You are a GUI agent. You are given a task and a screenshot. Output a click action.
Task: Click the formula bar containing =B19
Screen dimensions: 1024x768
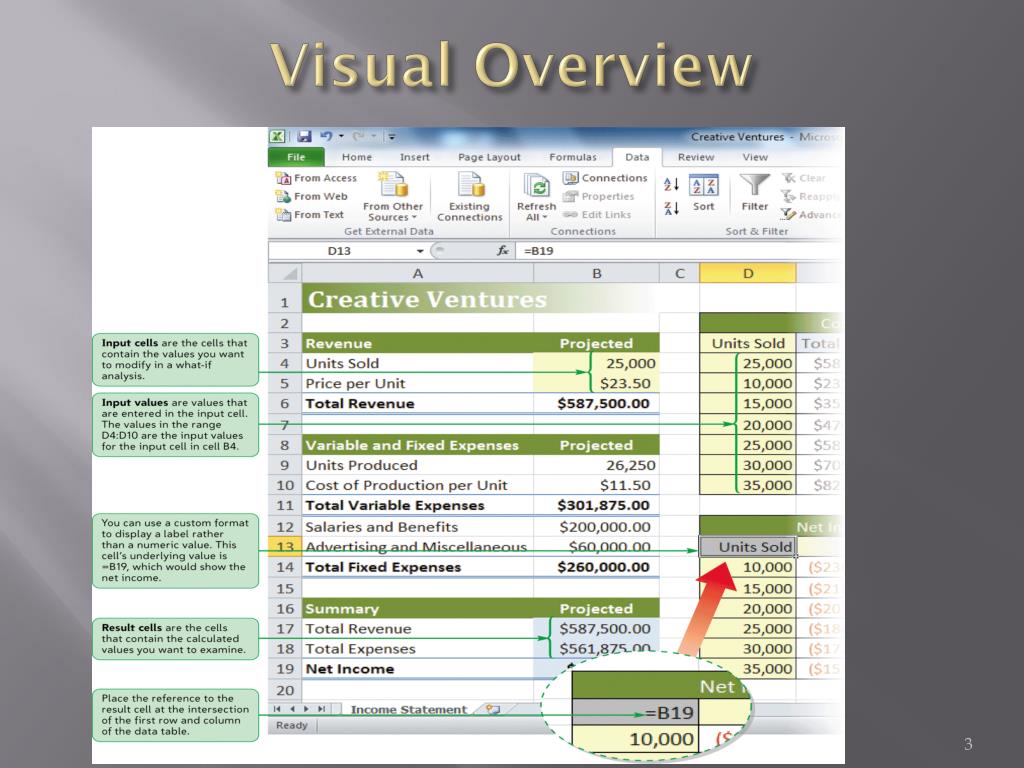click(x=679, y=251)
